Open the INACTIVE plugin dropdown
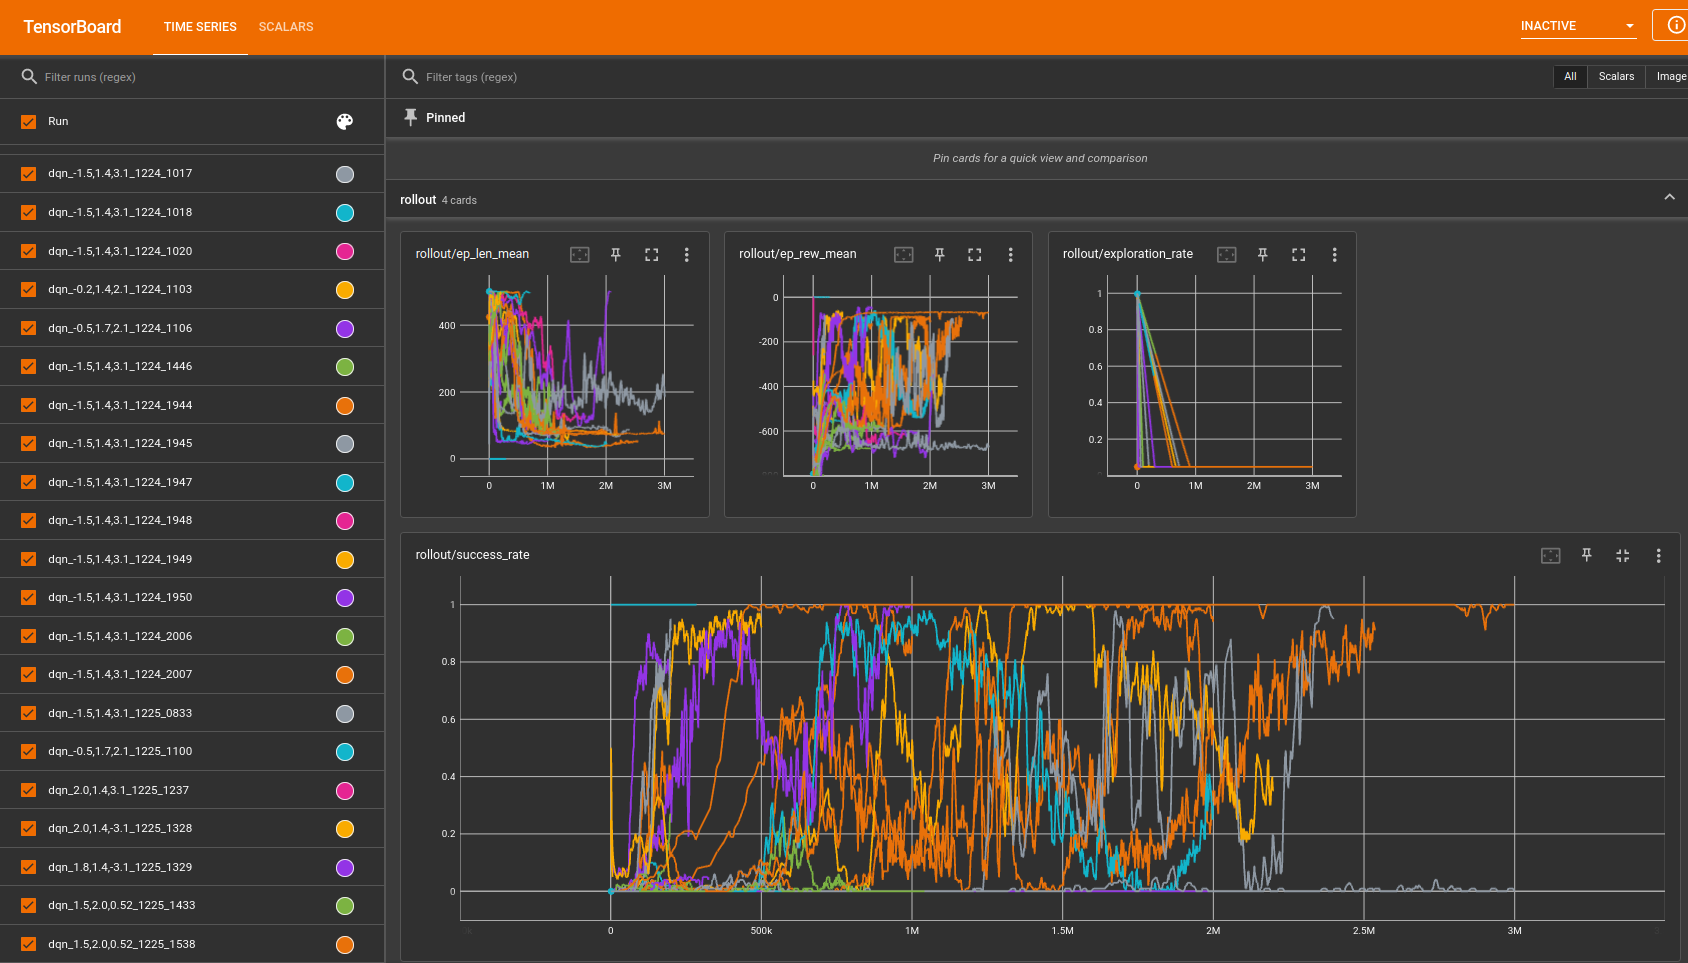Screen dimensions: 1688x963 (x=1578, y=26)
